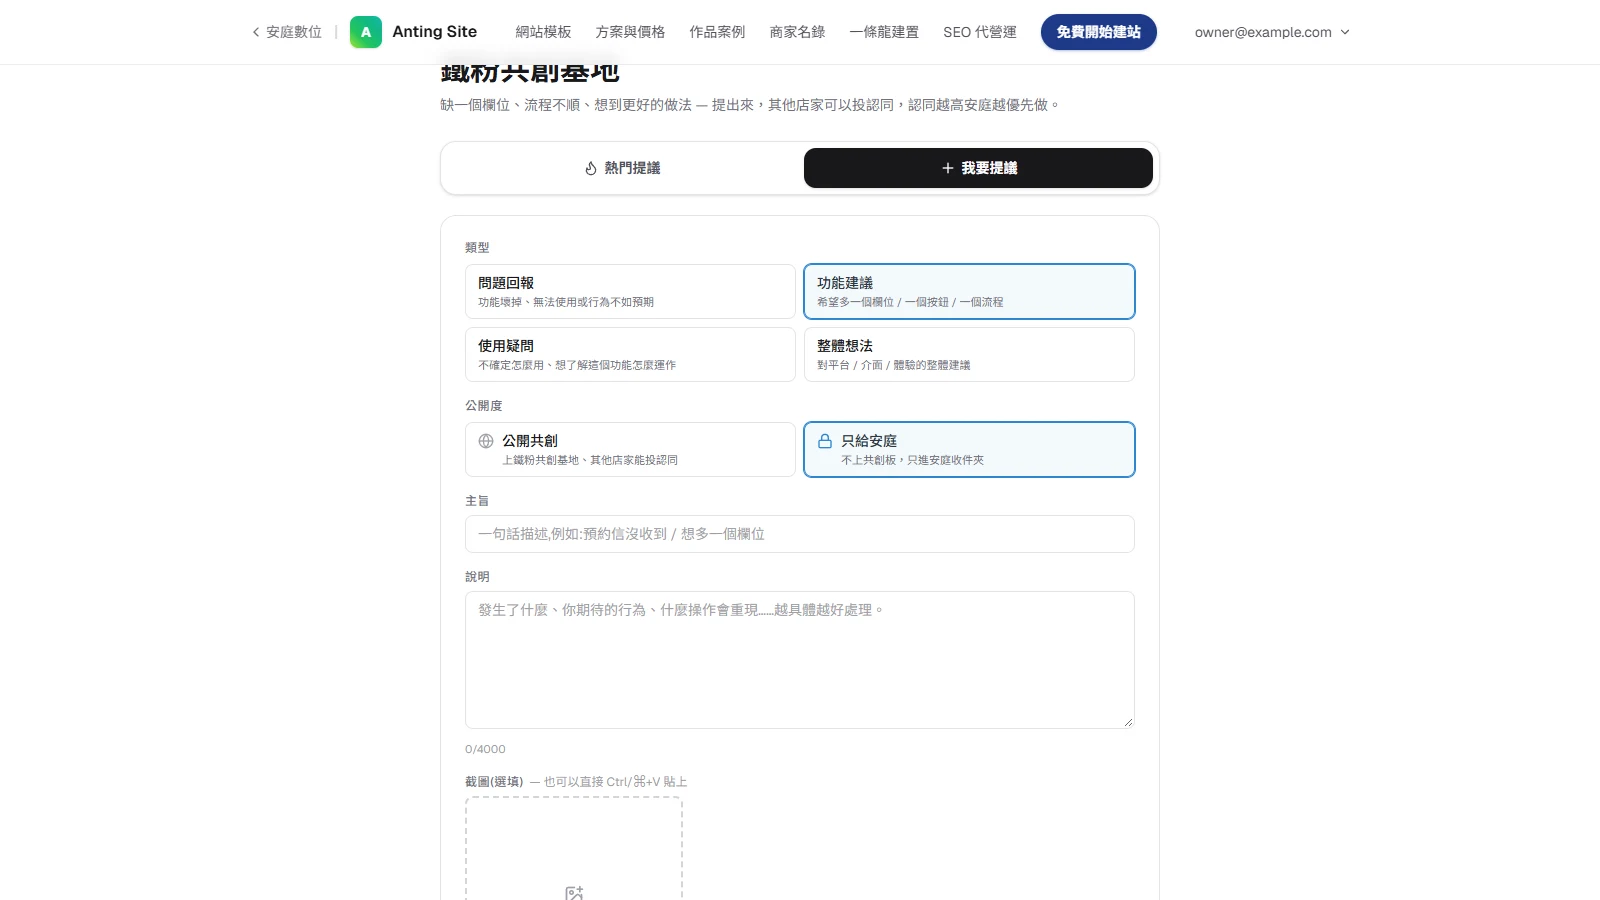Click the green Anting Site logo icon
Image resolution: width=1600 pixels, height=900 pixels.
point(366,32)
